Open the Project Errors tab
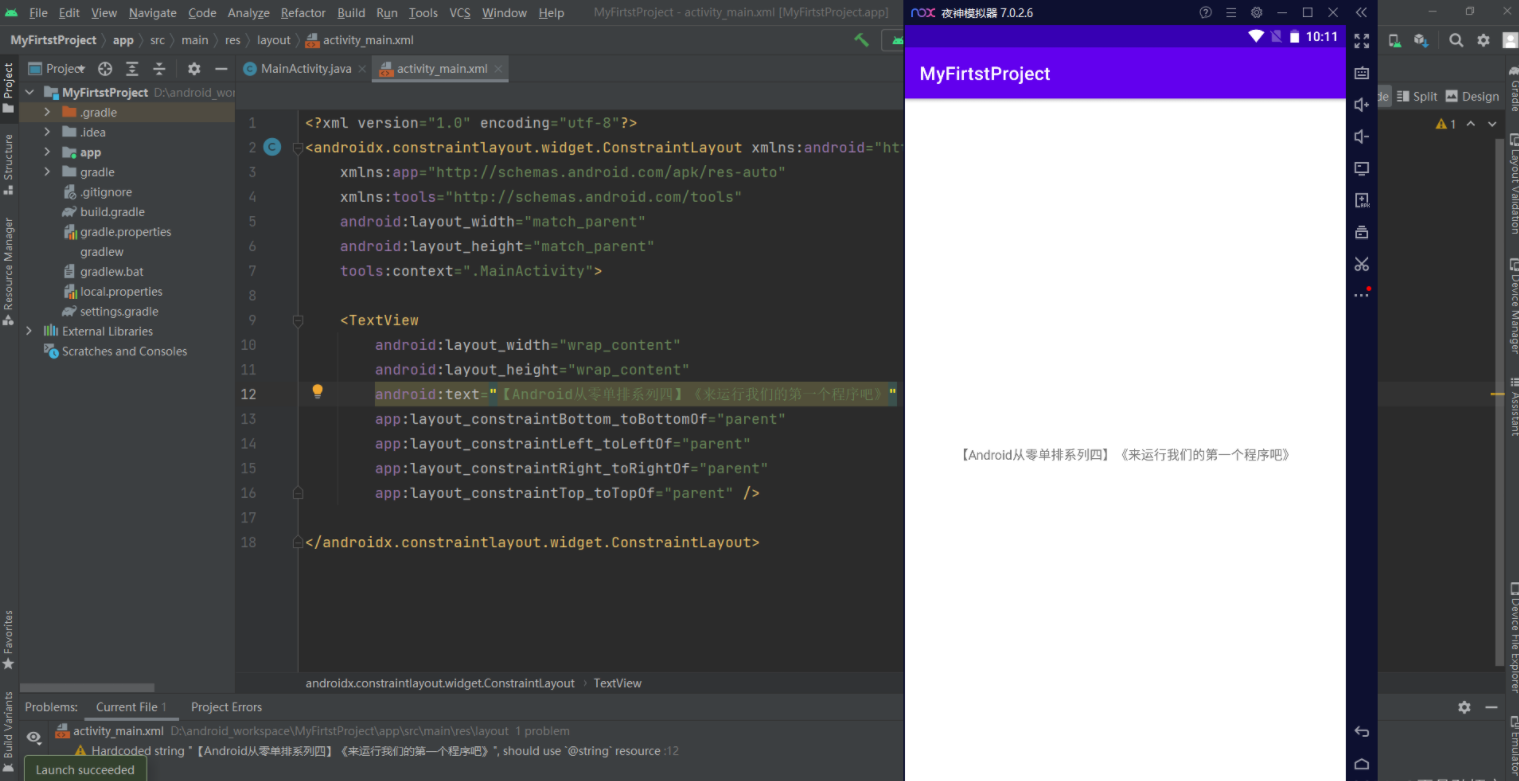This screenshot has height=781, width=1519. tap(226, 707)
